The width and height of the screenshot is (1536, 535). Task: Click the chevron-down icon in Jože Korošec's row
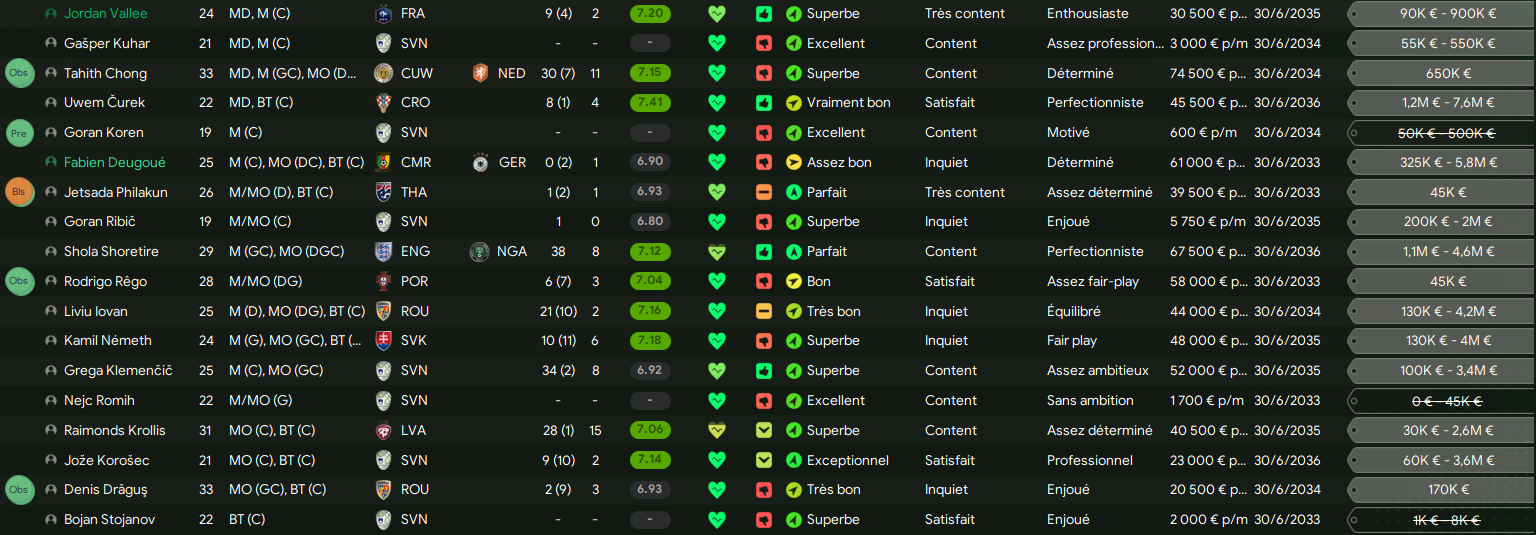click(x=764, y=461)
